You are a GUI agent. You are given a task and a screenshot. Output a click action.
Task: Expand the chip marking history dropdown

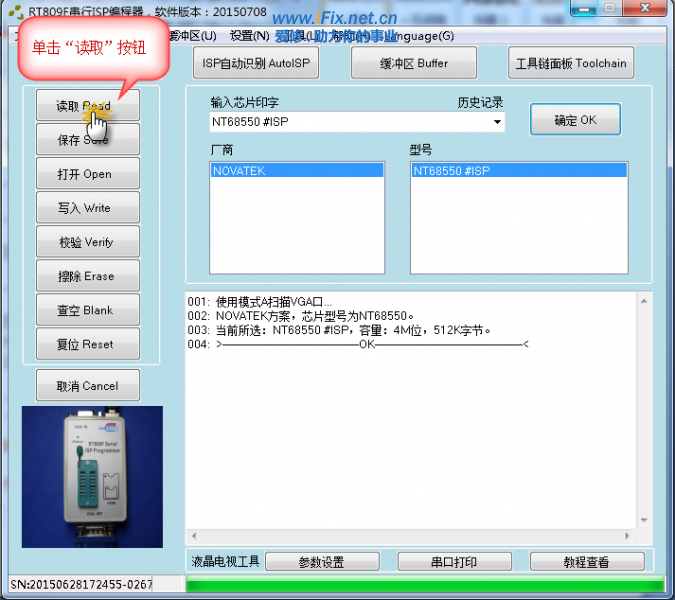pos(497,123)
